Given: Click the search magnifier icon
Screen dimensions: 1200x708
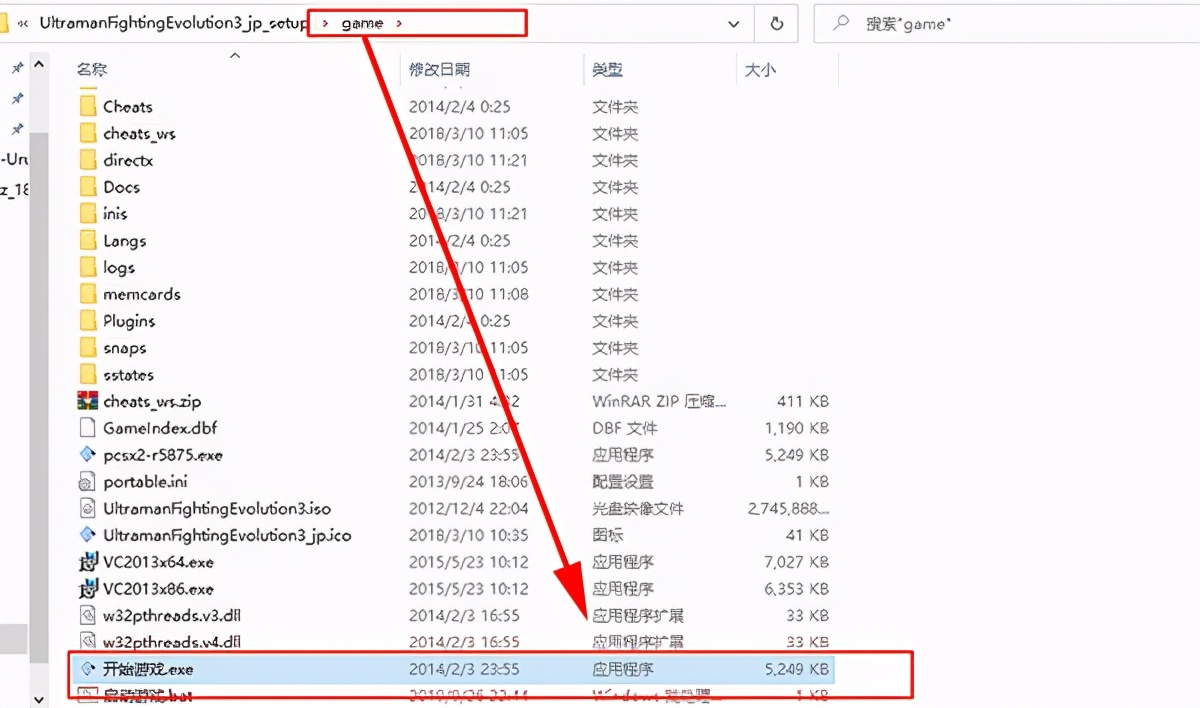Looking at the screenshot, I should (x=842, y=23).
